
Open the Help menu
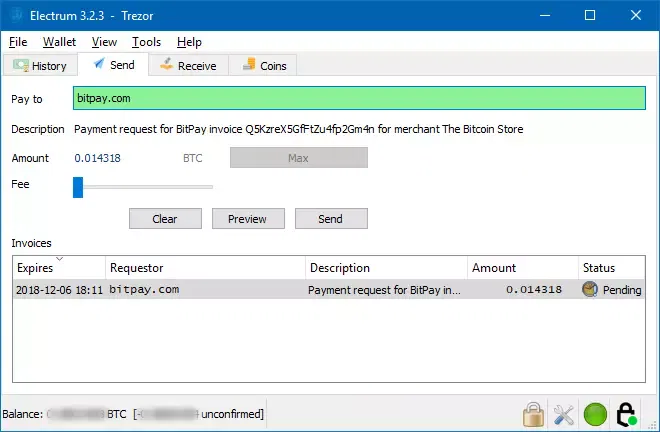coord(189,42)
